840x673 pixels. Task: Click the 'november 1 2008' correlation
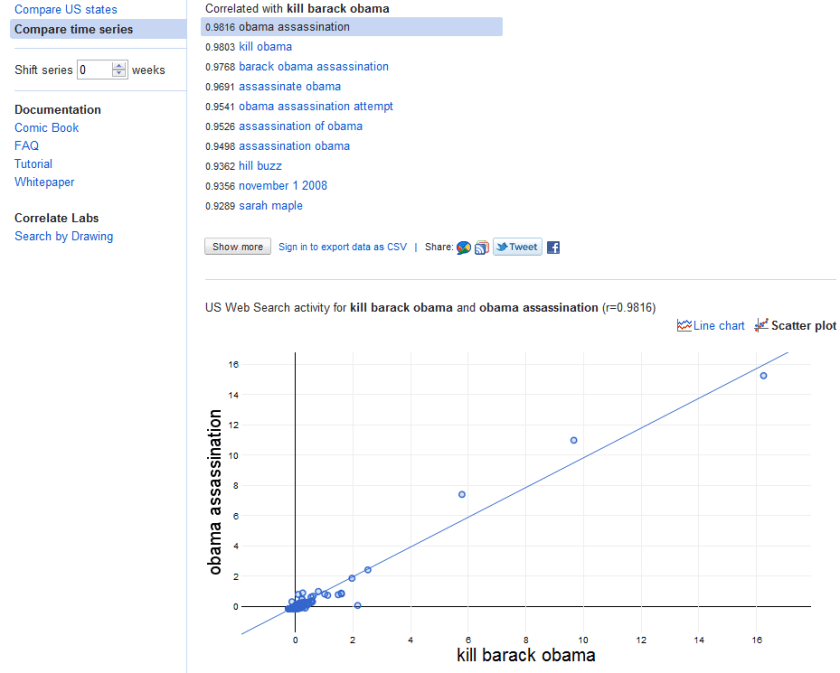[283, 186]
